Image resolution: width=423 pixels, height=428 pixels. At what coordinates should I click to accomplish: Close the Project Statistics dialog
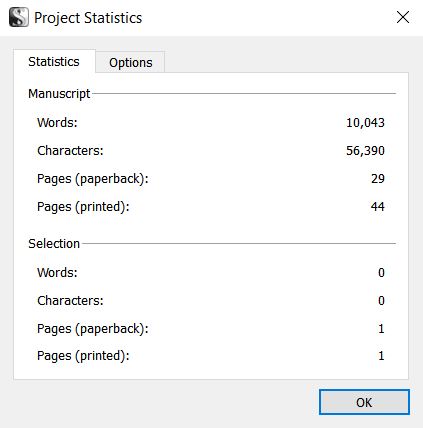[x=403, y=17]
